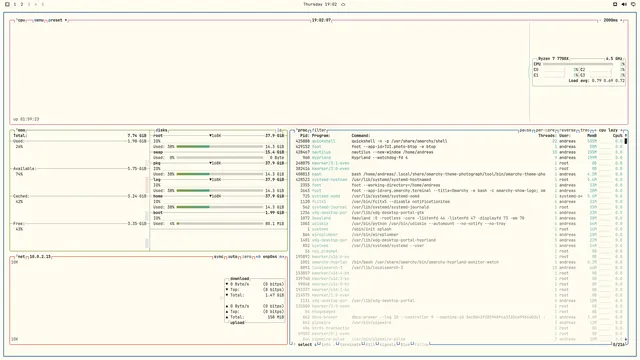Click Nice in the proc footer

(x=405, y=344)
